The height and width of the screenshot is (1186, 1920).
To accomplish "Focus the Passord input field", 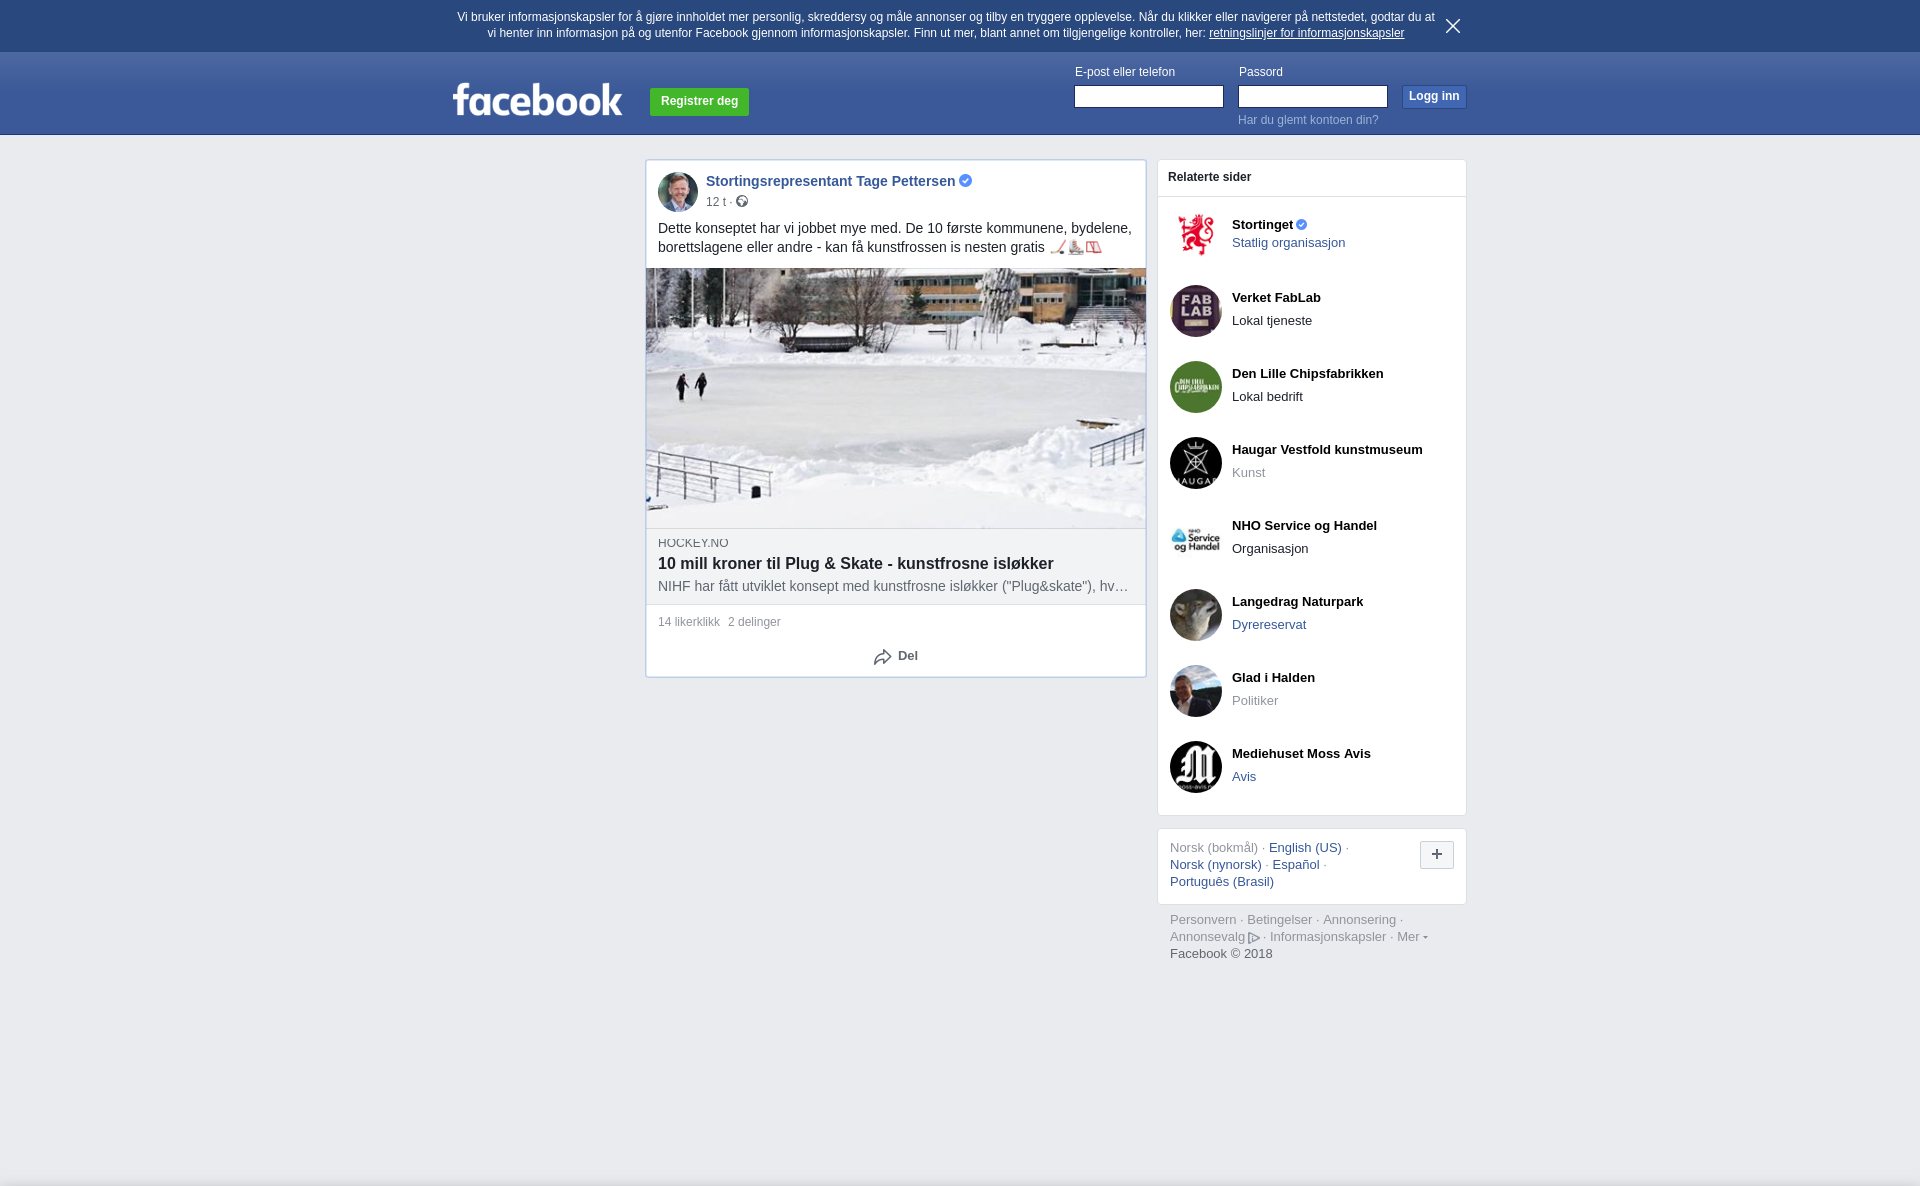I will point(1313,96).
